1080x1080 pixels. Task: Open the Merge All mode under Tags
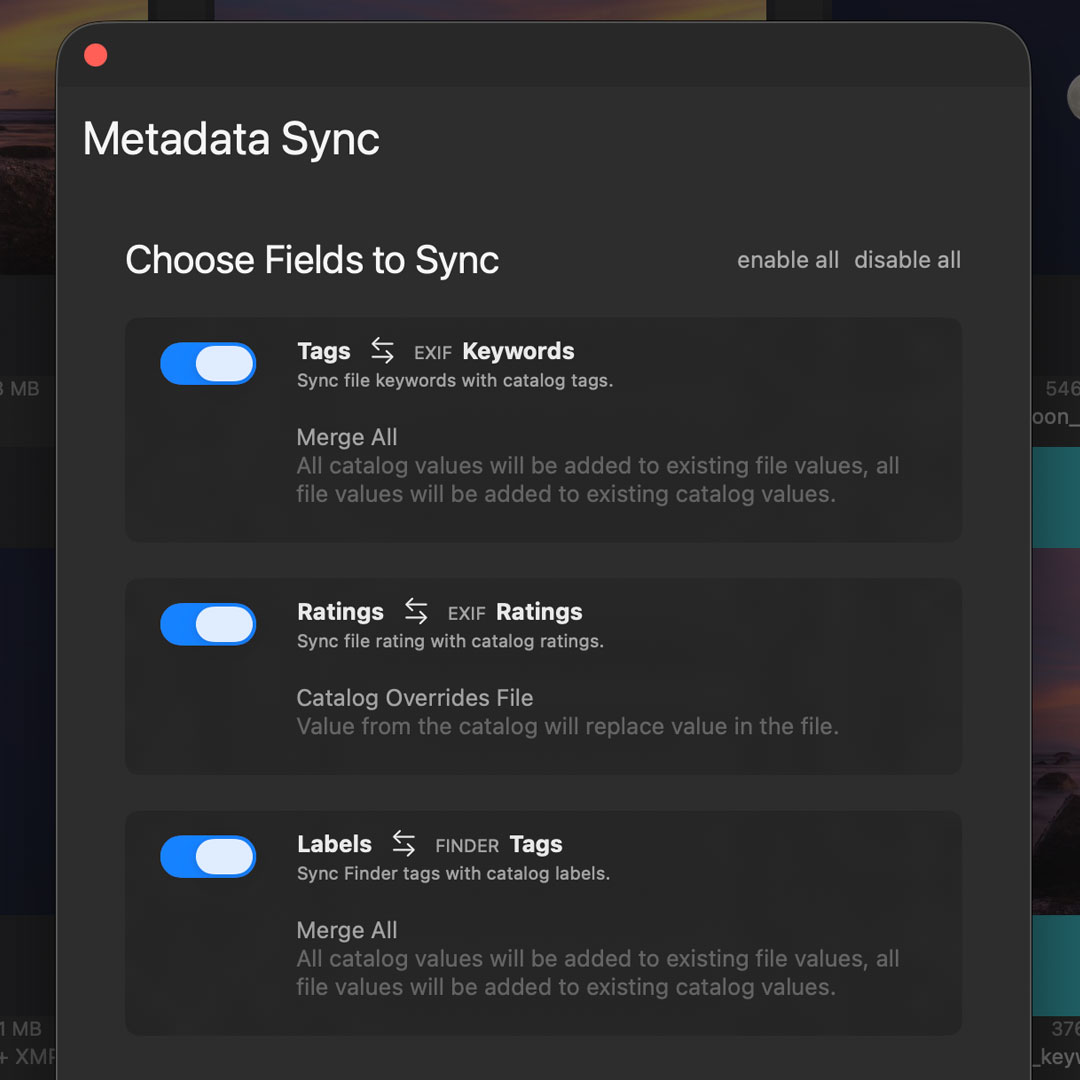coord(347,437)
